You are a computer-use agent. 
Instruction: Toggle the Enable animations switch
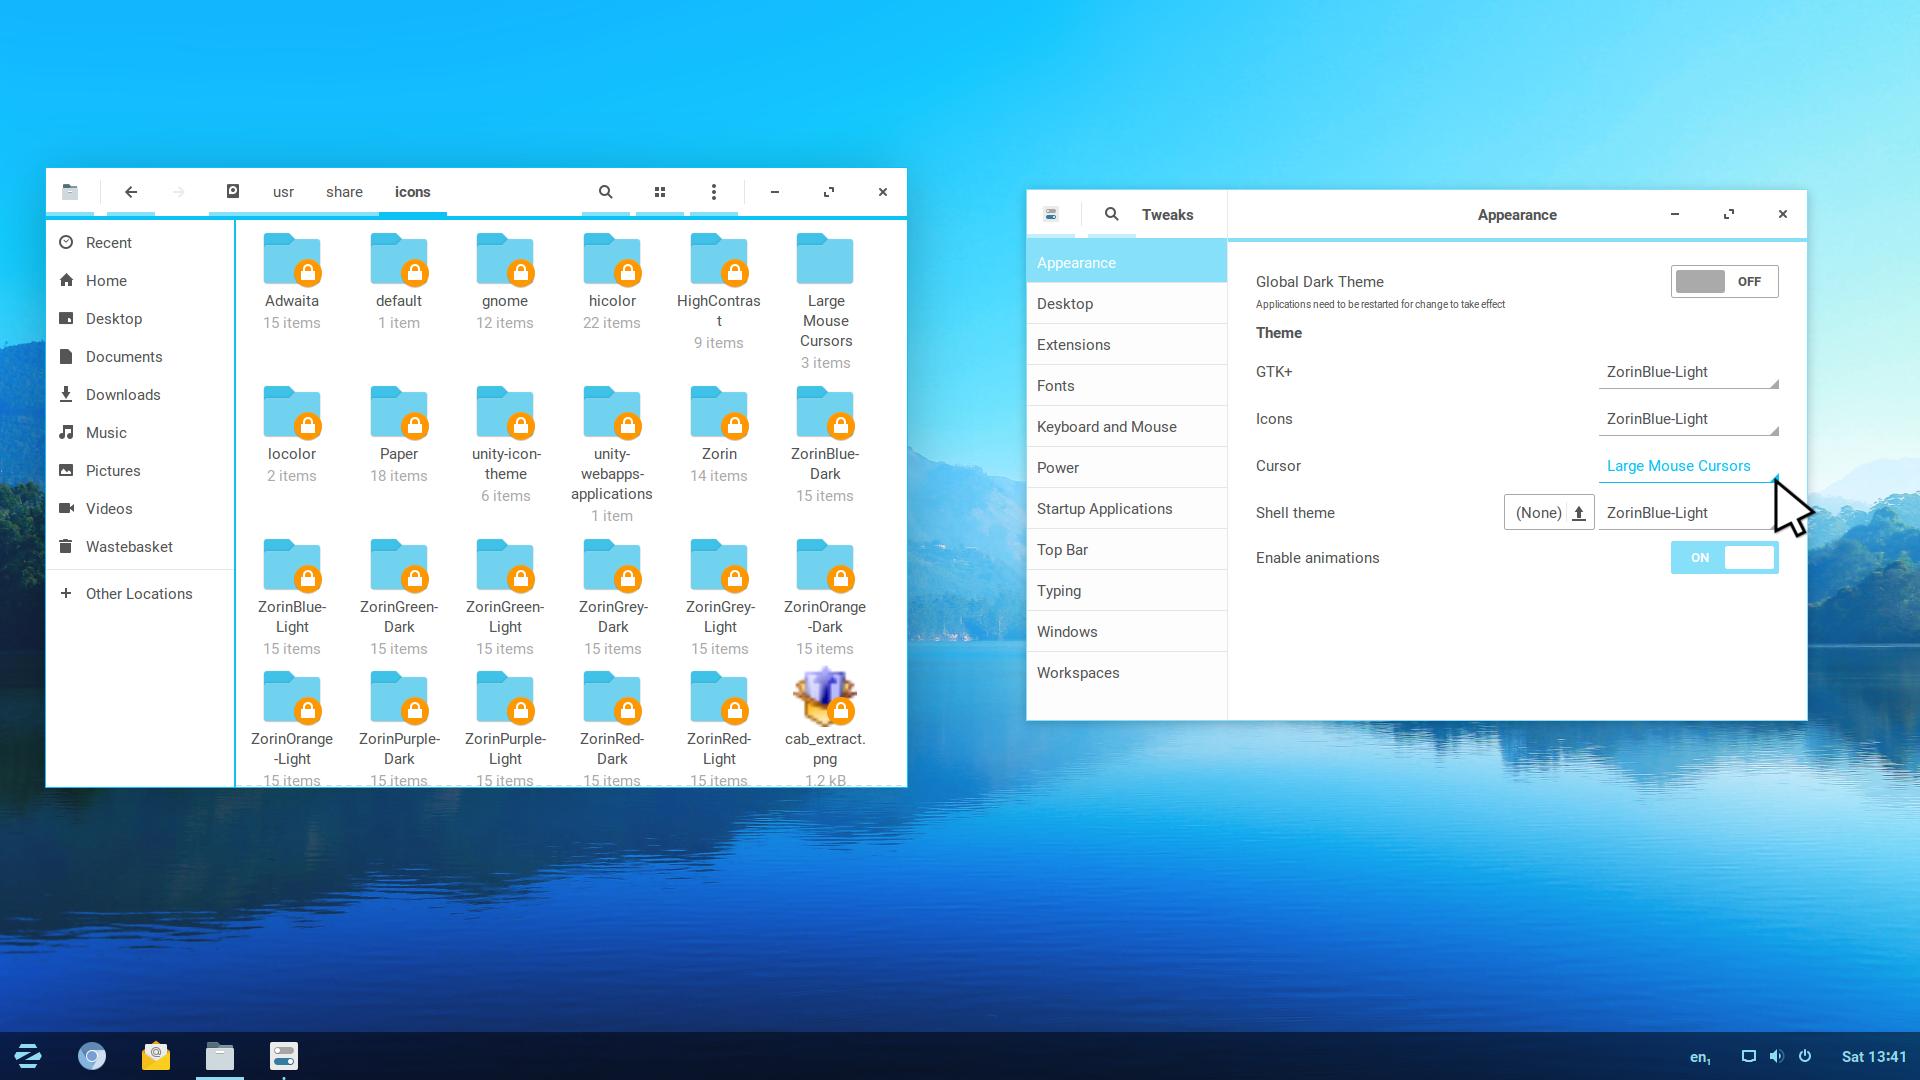pos(1724,558)
